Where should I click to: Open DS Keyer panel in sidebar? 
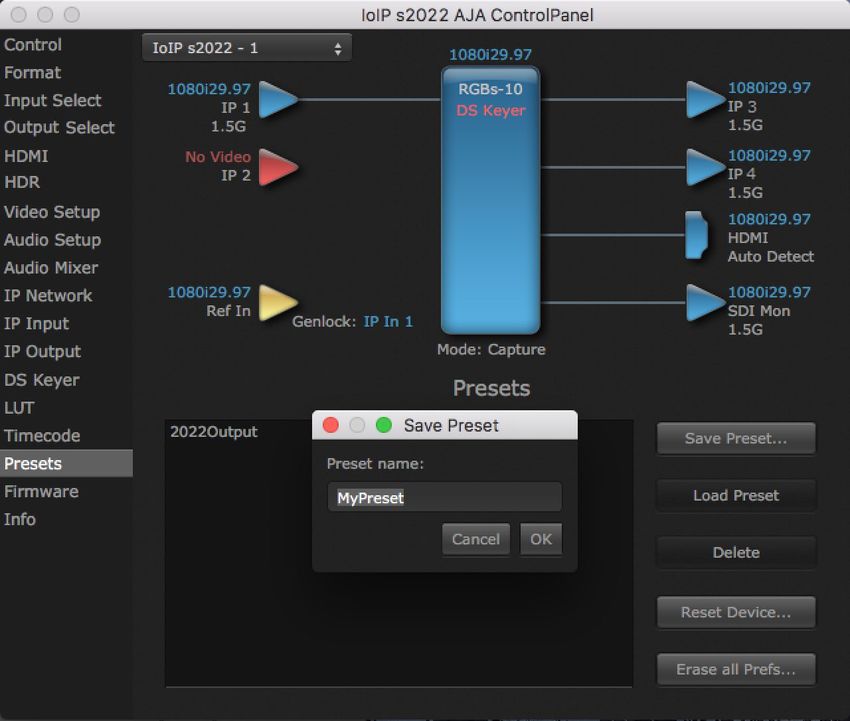click(x=42, y=379)
